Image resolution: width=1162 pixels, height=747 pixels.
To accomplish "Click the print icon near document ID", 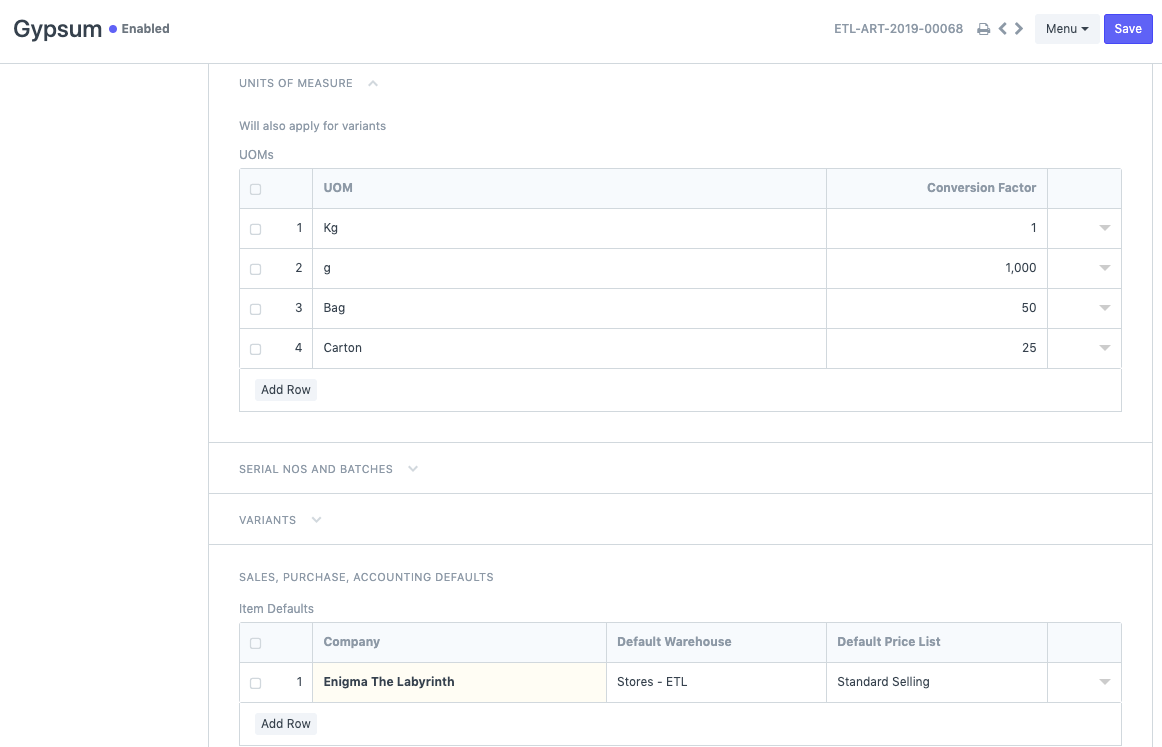I will pos(983,29).
